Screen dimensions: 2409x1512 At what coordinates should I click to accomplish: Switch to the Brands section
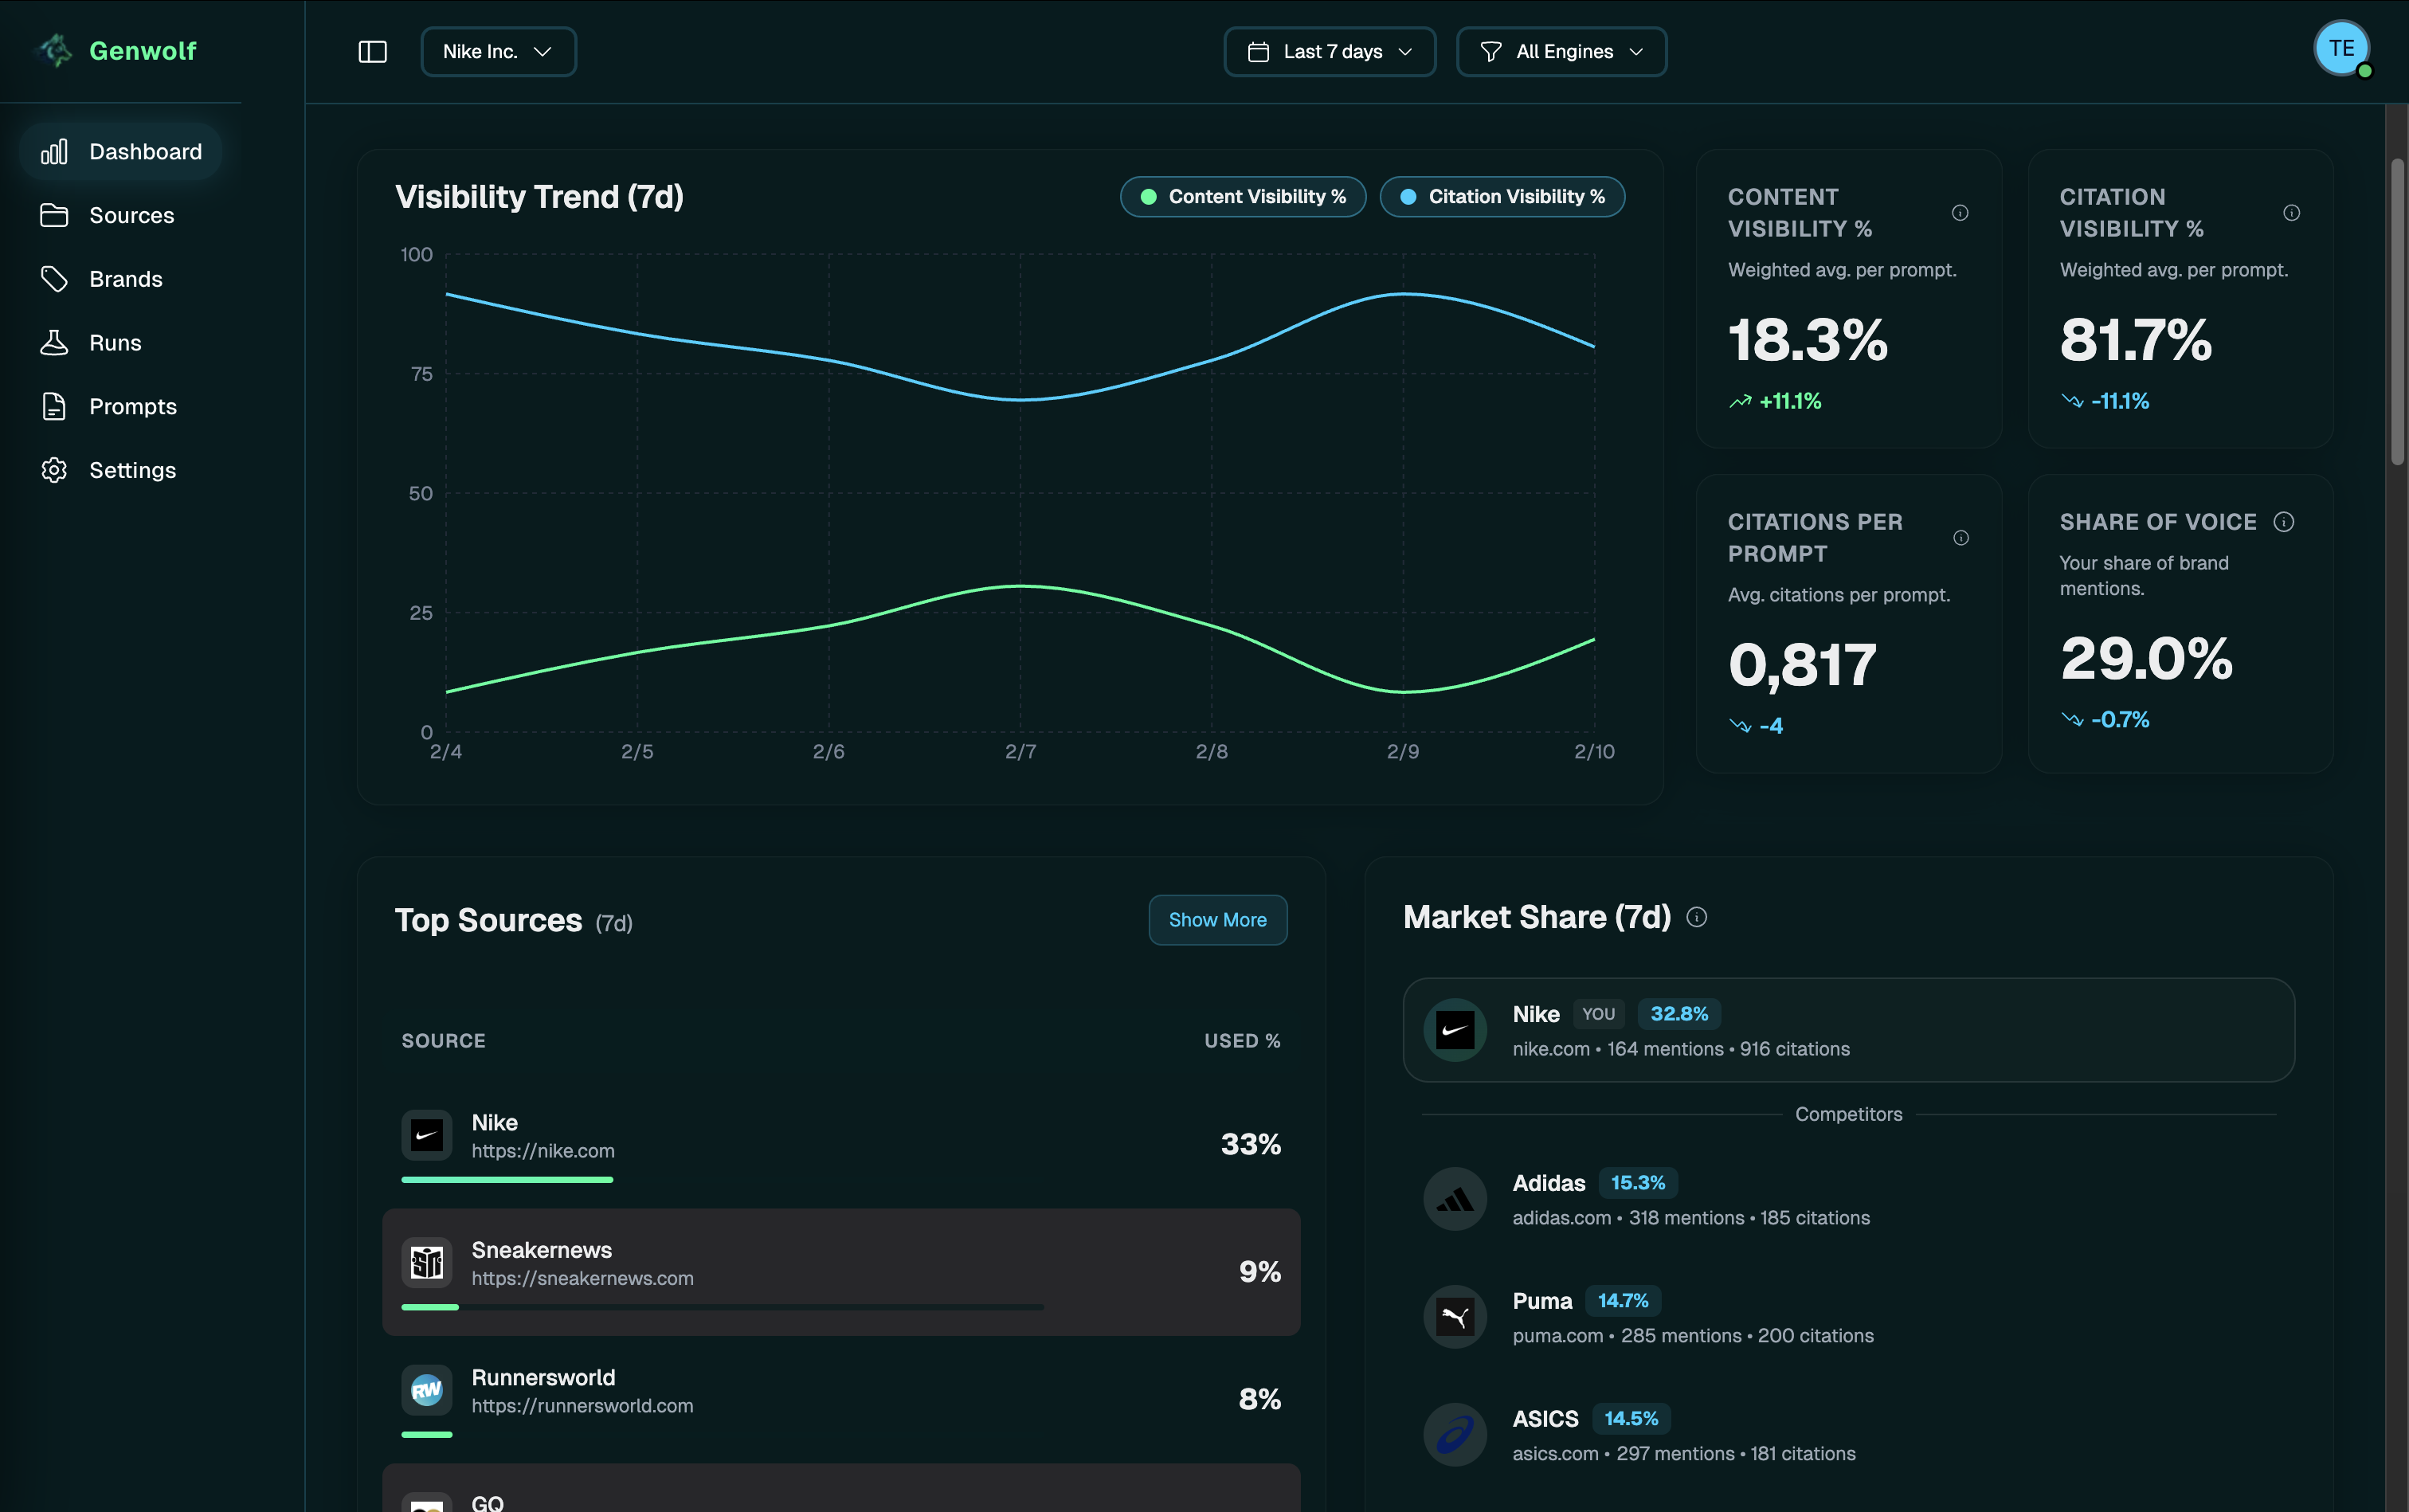[126, 279]
